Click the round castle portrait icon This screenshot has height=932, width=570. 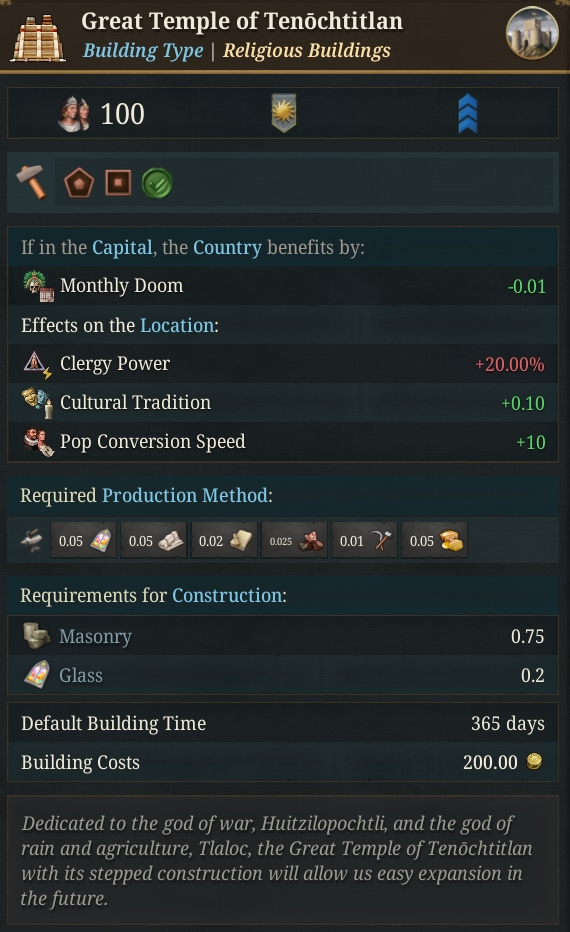(x=532, y=34)
